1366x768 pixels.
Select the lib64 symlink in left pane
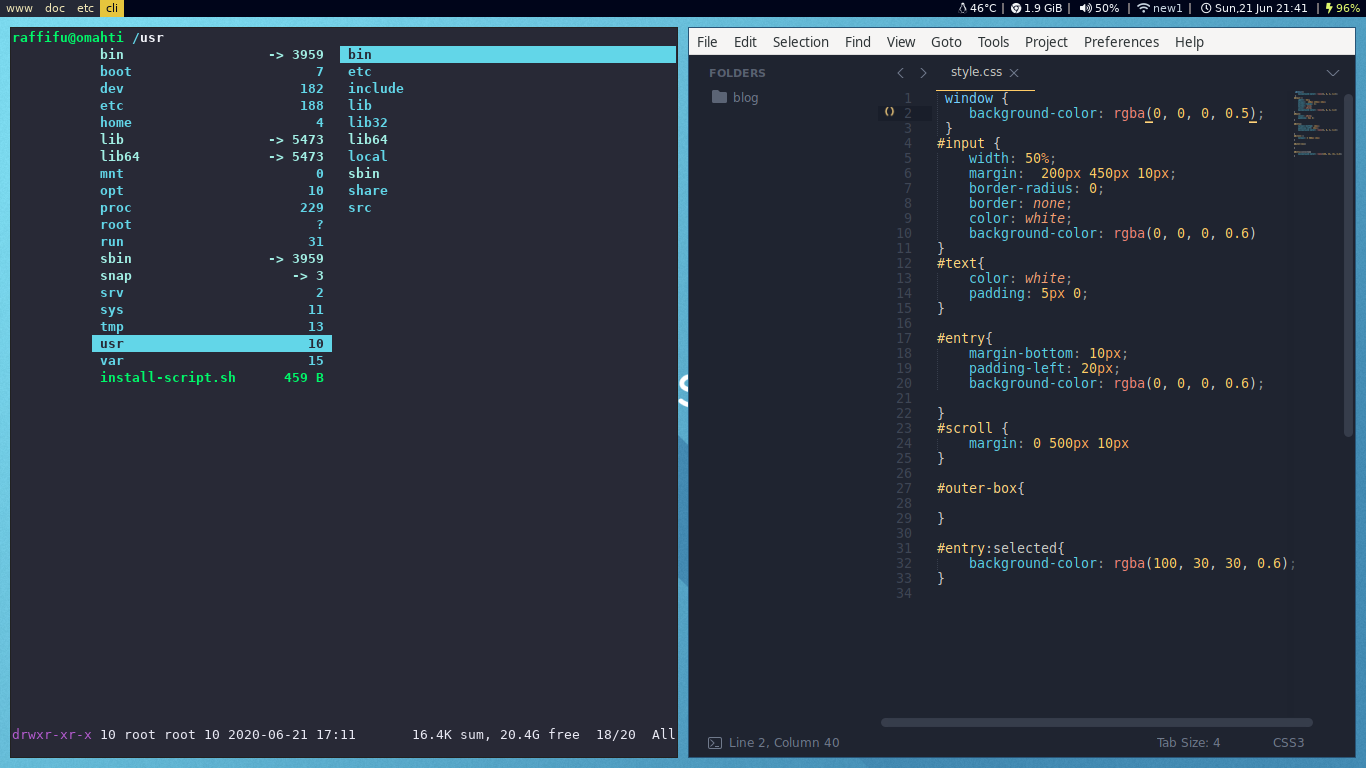point(212,156)
